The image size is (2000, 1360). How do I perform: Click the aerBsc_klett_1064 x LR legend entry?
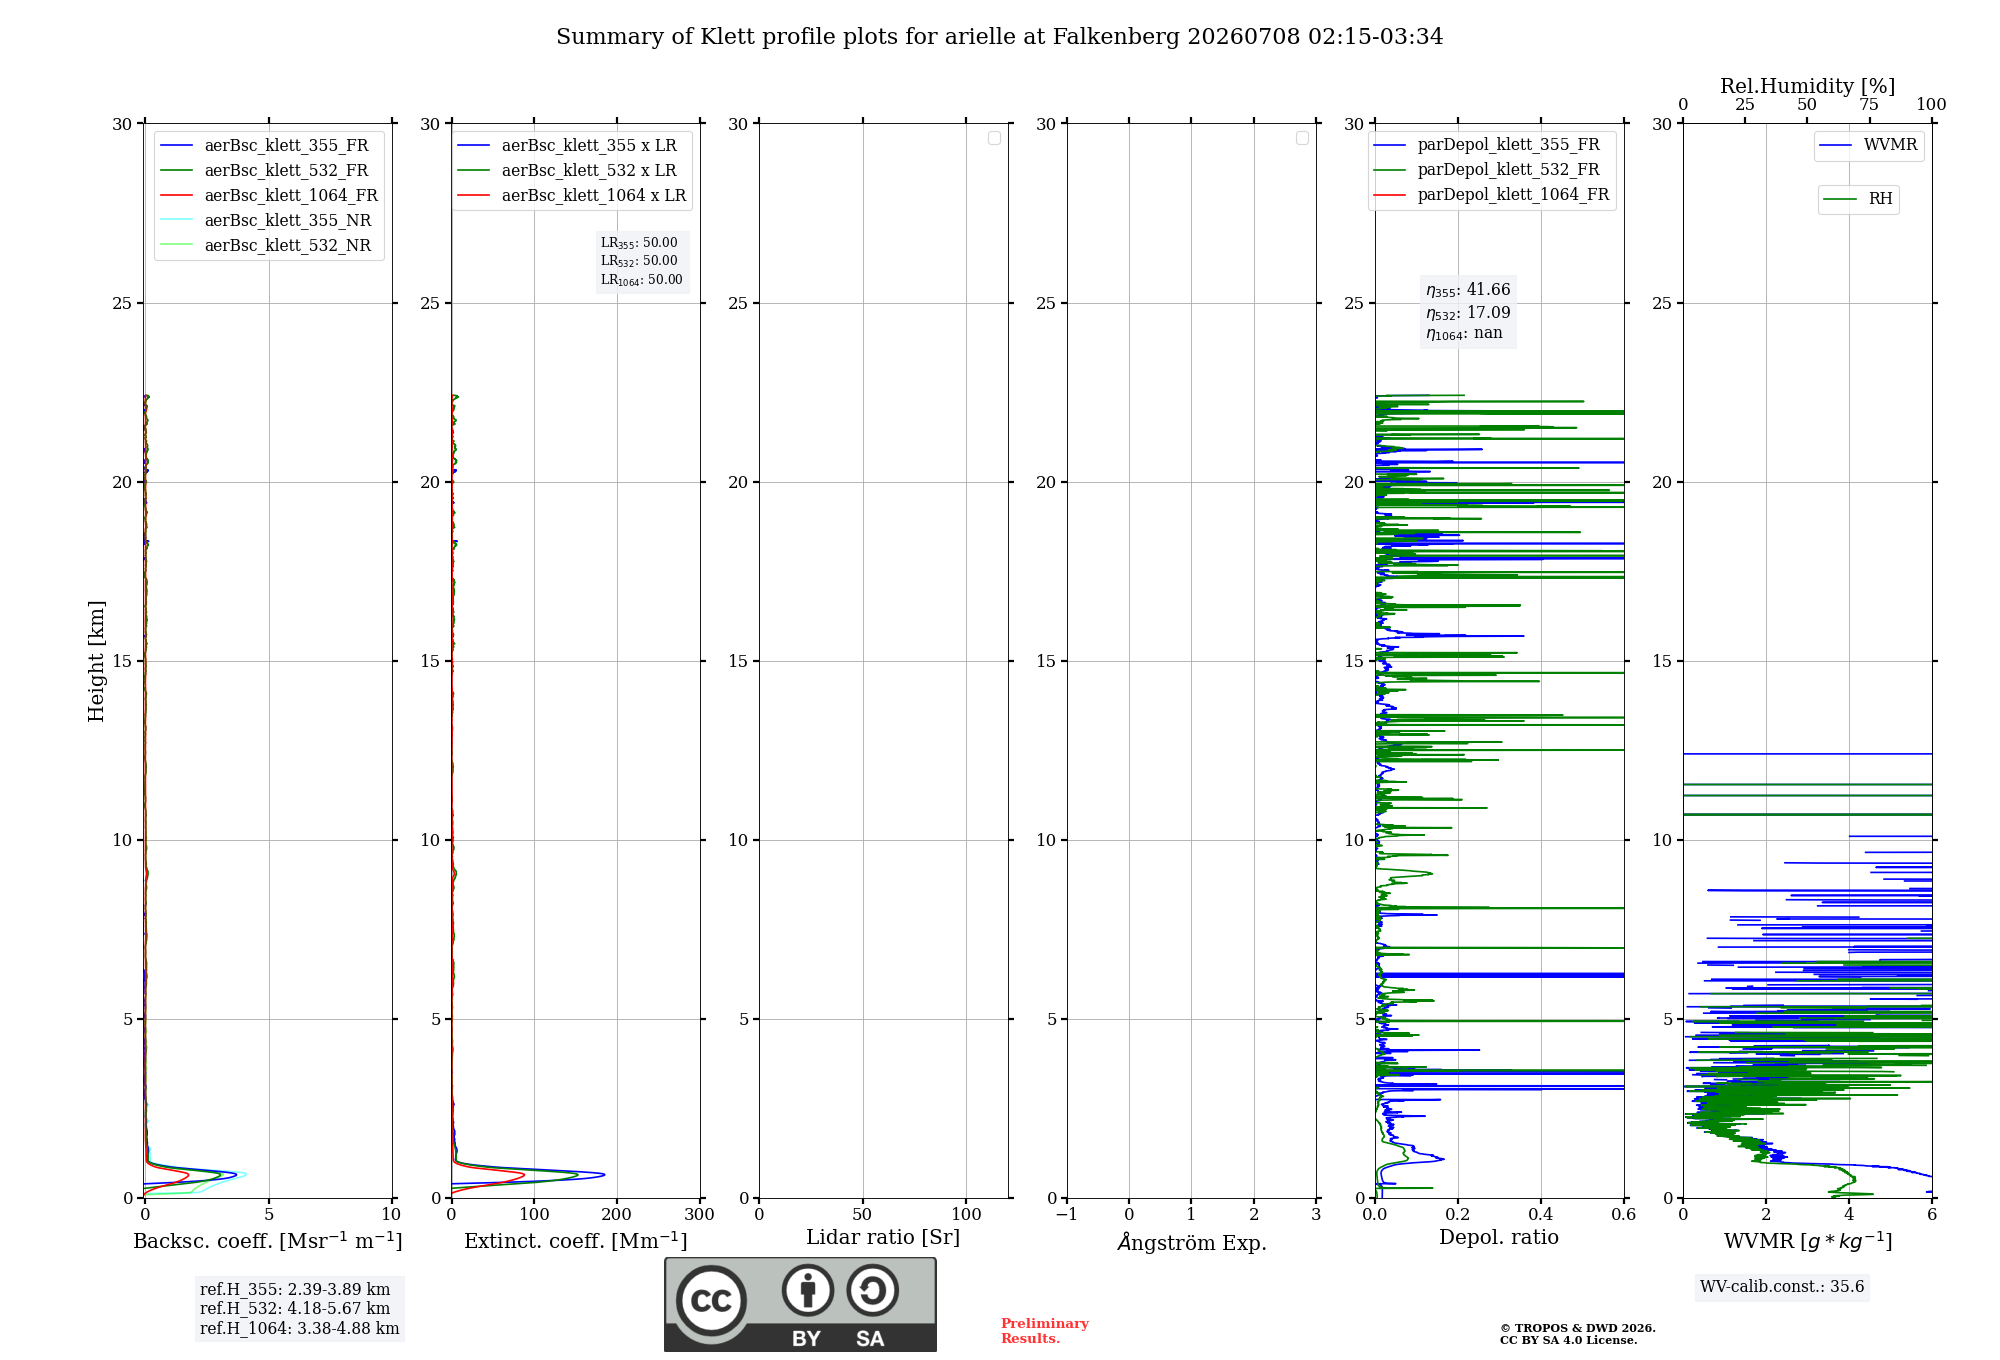click(x=572, y=196)
